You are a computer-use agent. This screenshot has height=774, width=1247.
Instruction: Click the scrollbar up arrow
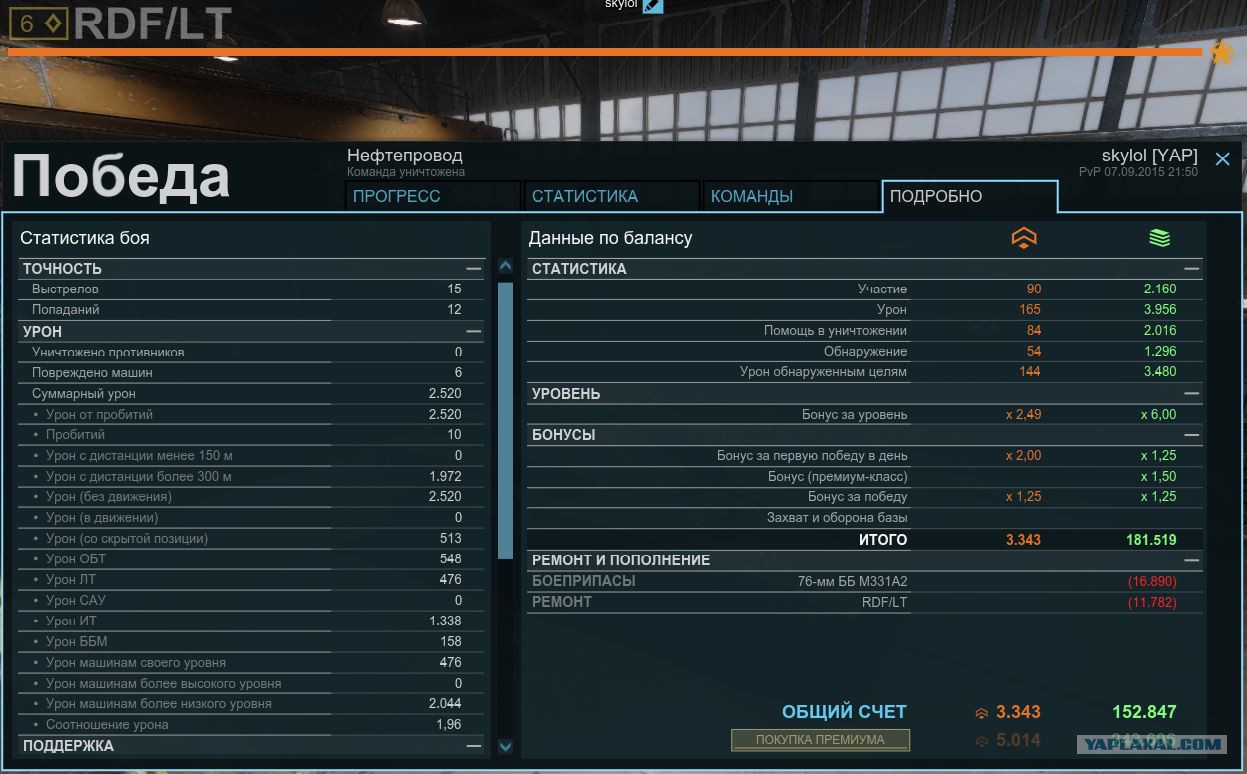[505, 266]
